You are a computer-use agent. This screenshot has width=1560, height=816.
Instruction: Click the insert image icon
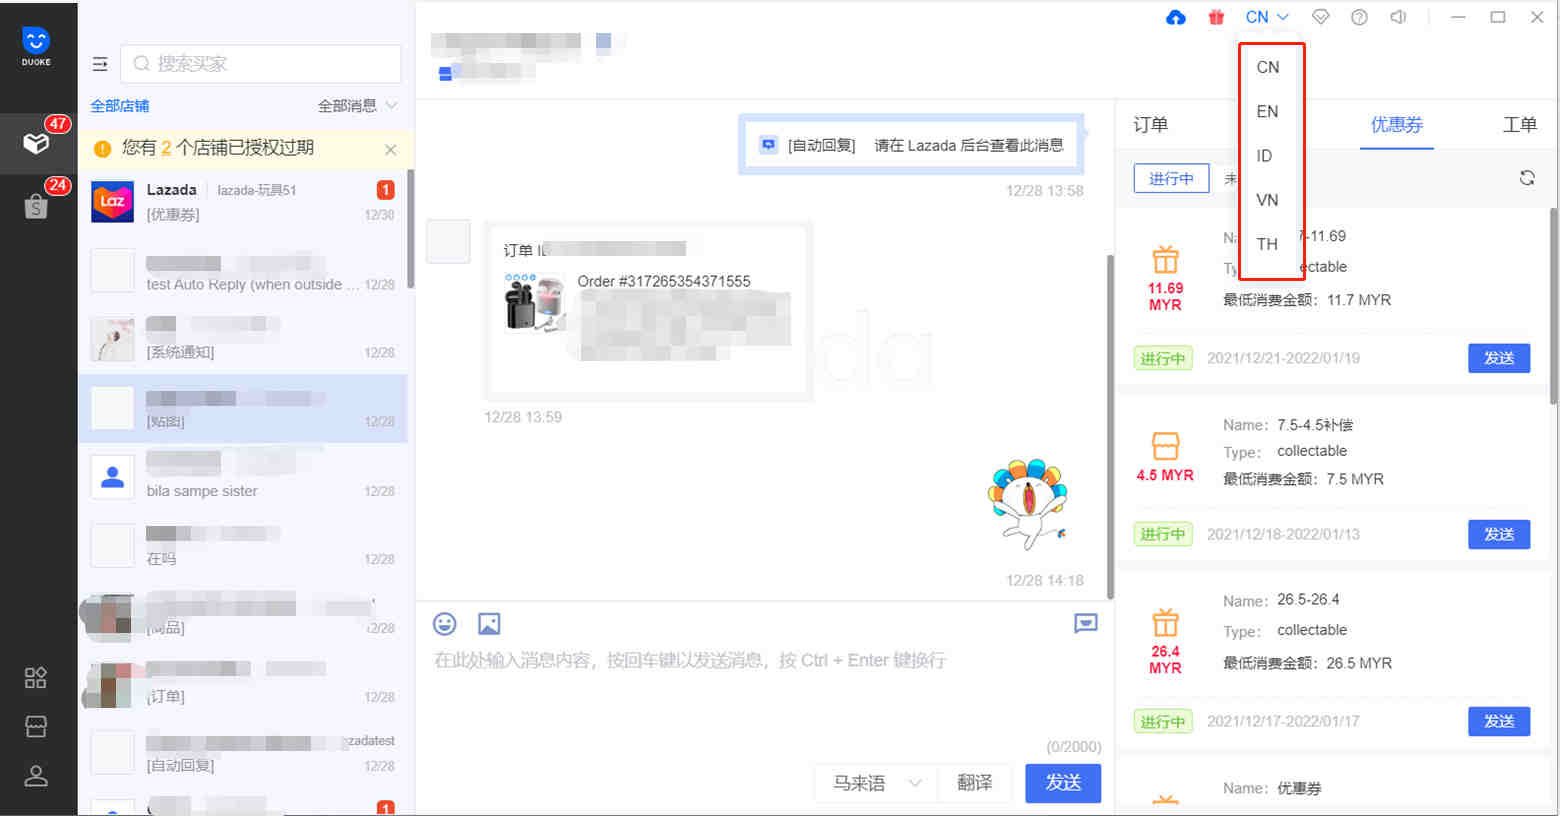click(489, 624)
